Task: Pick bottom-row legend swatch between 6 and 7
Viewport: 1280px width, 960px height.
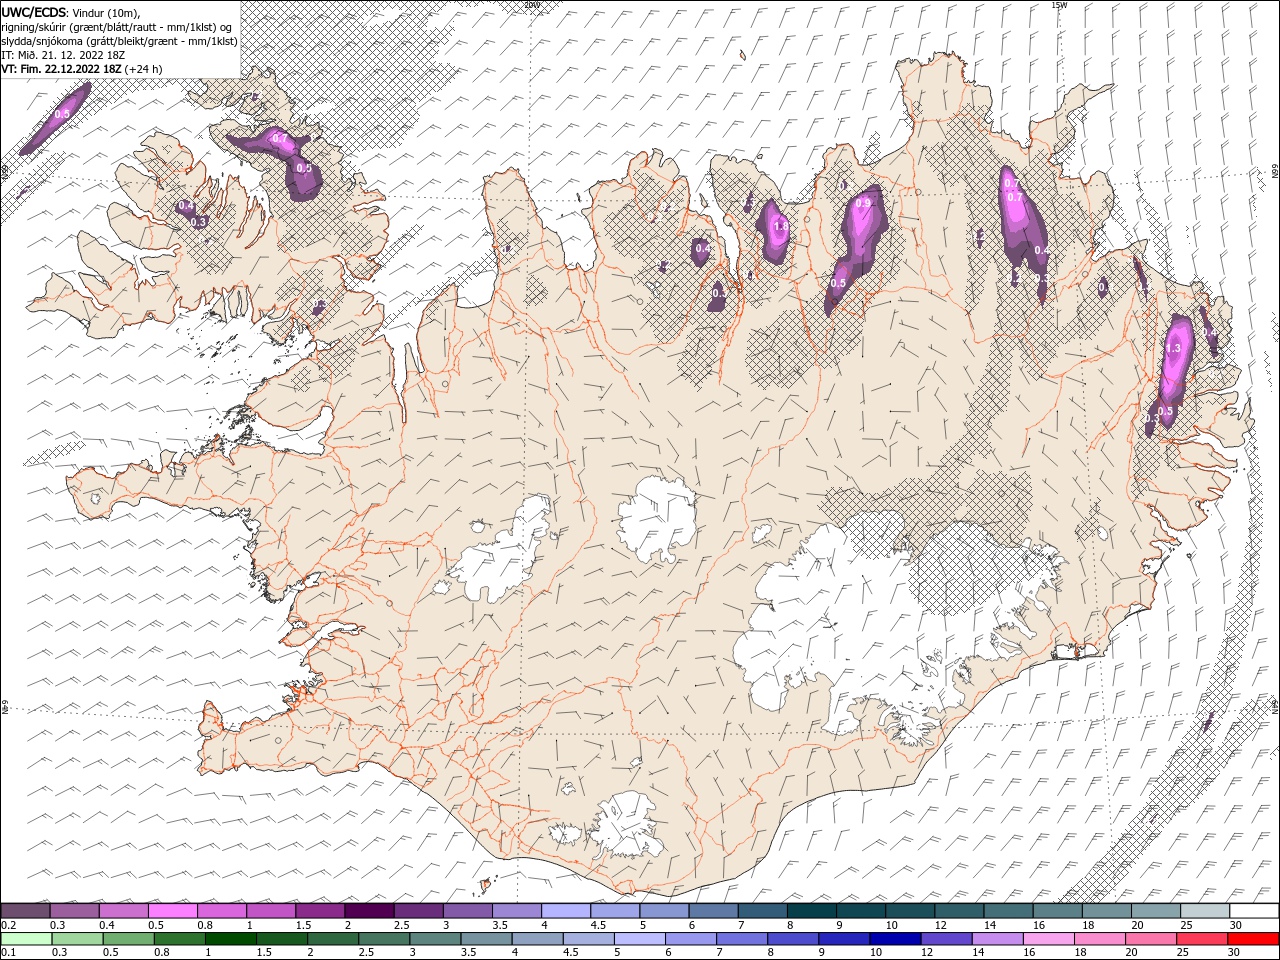Action: (690, 939)
